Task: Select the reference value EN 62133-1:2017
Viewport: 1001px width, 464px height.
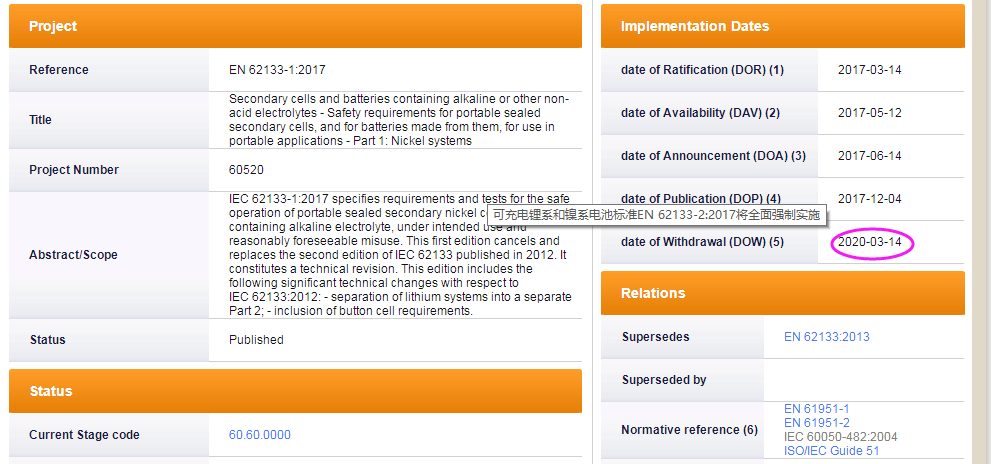Action: [277, 70]
